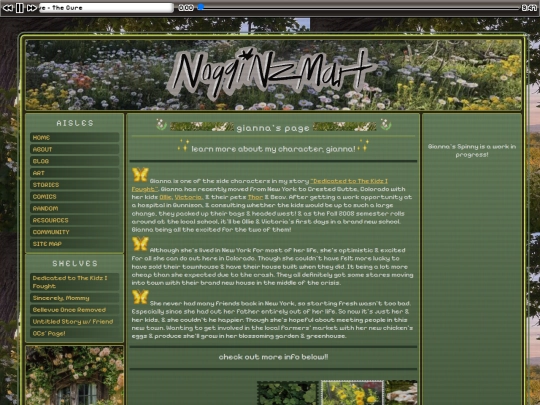This screenshot has height=405, width=540.
Task: Open the OCs' Page! shelf link
Action: pyautogui.click(x=74, y=333)
